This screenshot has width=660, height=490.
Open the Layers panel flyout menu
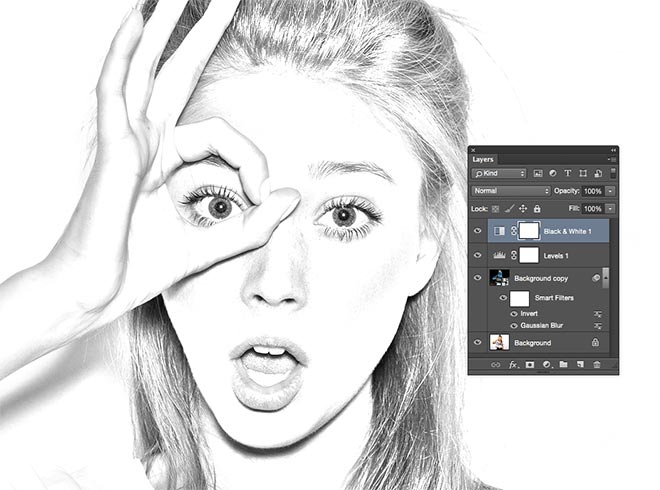click(611, 159)
